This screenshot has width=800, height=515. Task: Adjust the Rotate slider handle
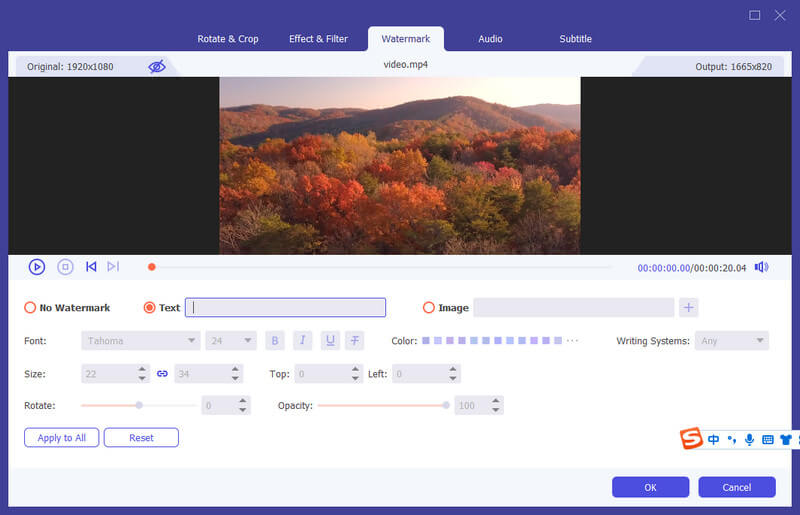pos(139,405)
